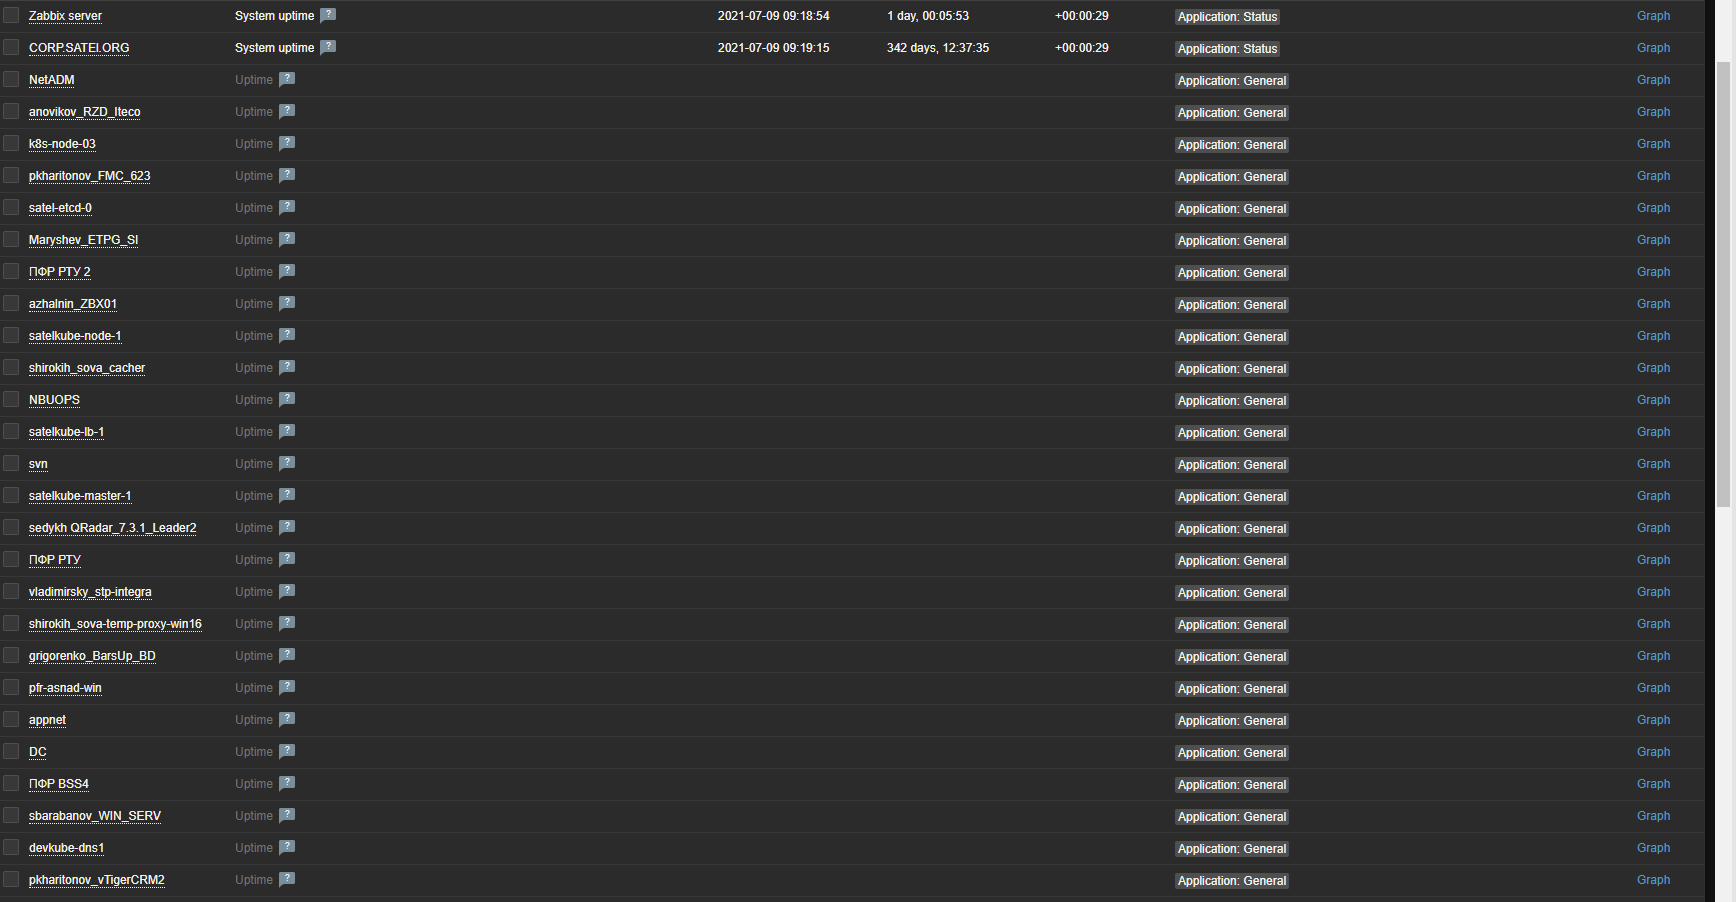Click the help icon beside CORP.SATEL.ORG uptime
This screenshot has width=1736, height=902.
point(328,47)
